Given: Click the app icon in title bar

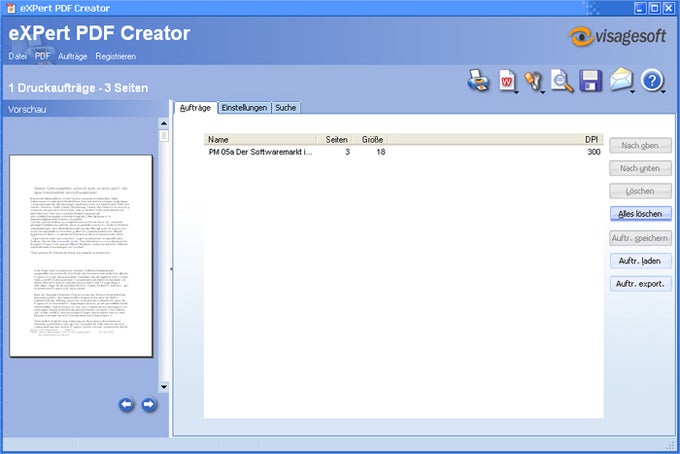Looking at the screenshot, I should point(11,8).
